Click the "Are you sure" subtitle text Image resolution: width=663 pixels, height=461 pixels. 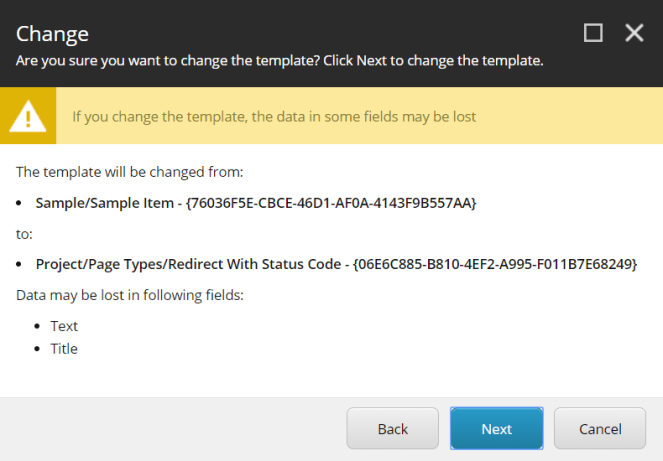click(279, 61)
